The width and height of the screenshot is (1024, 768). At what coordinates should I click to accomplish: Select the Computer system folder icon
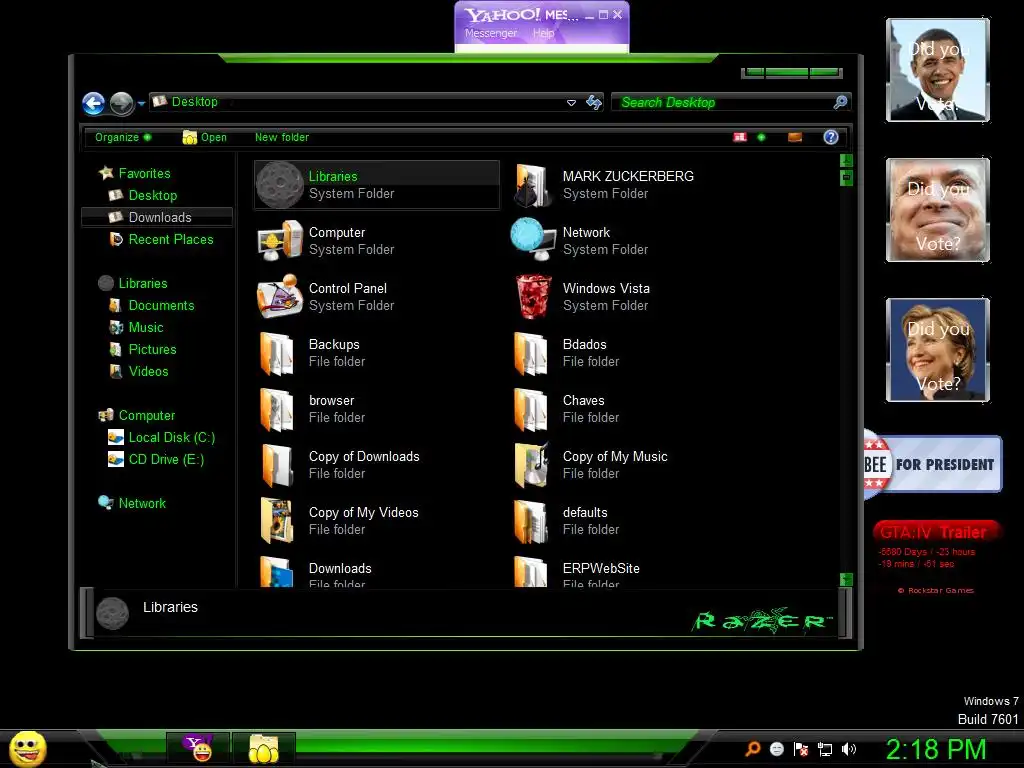tap(280, 241)
